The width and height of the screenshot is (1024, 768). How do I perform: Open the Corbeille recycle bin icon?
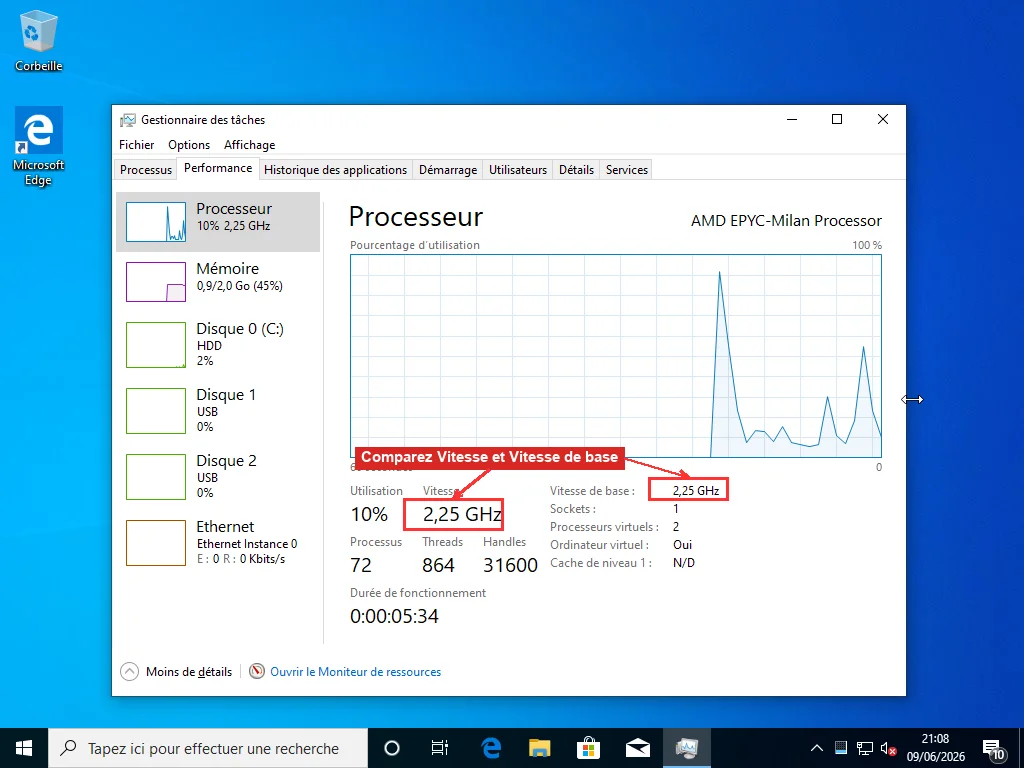click(x=39, y=40)
